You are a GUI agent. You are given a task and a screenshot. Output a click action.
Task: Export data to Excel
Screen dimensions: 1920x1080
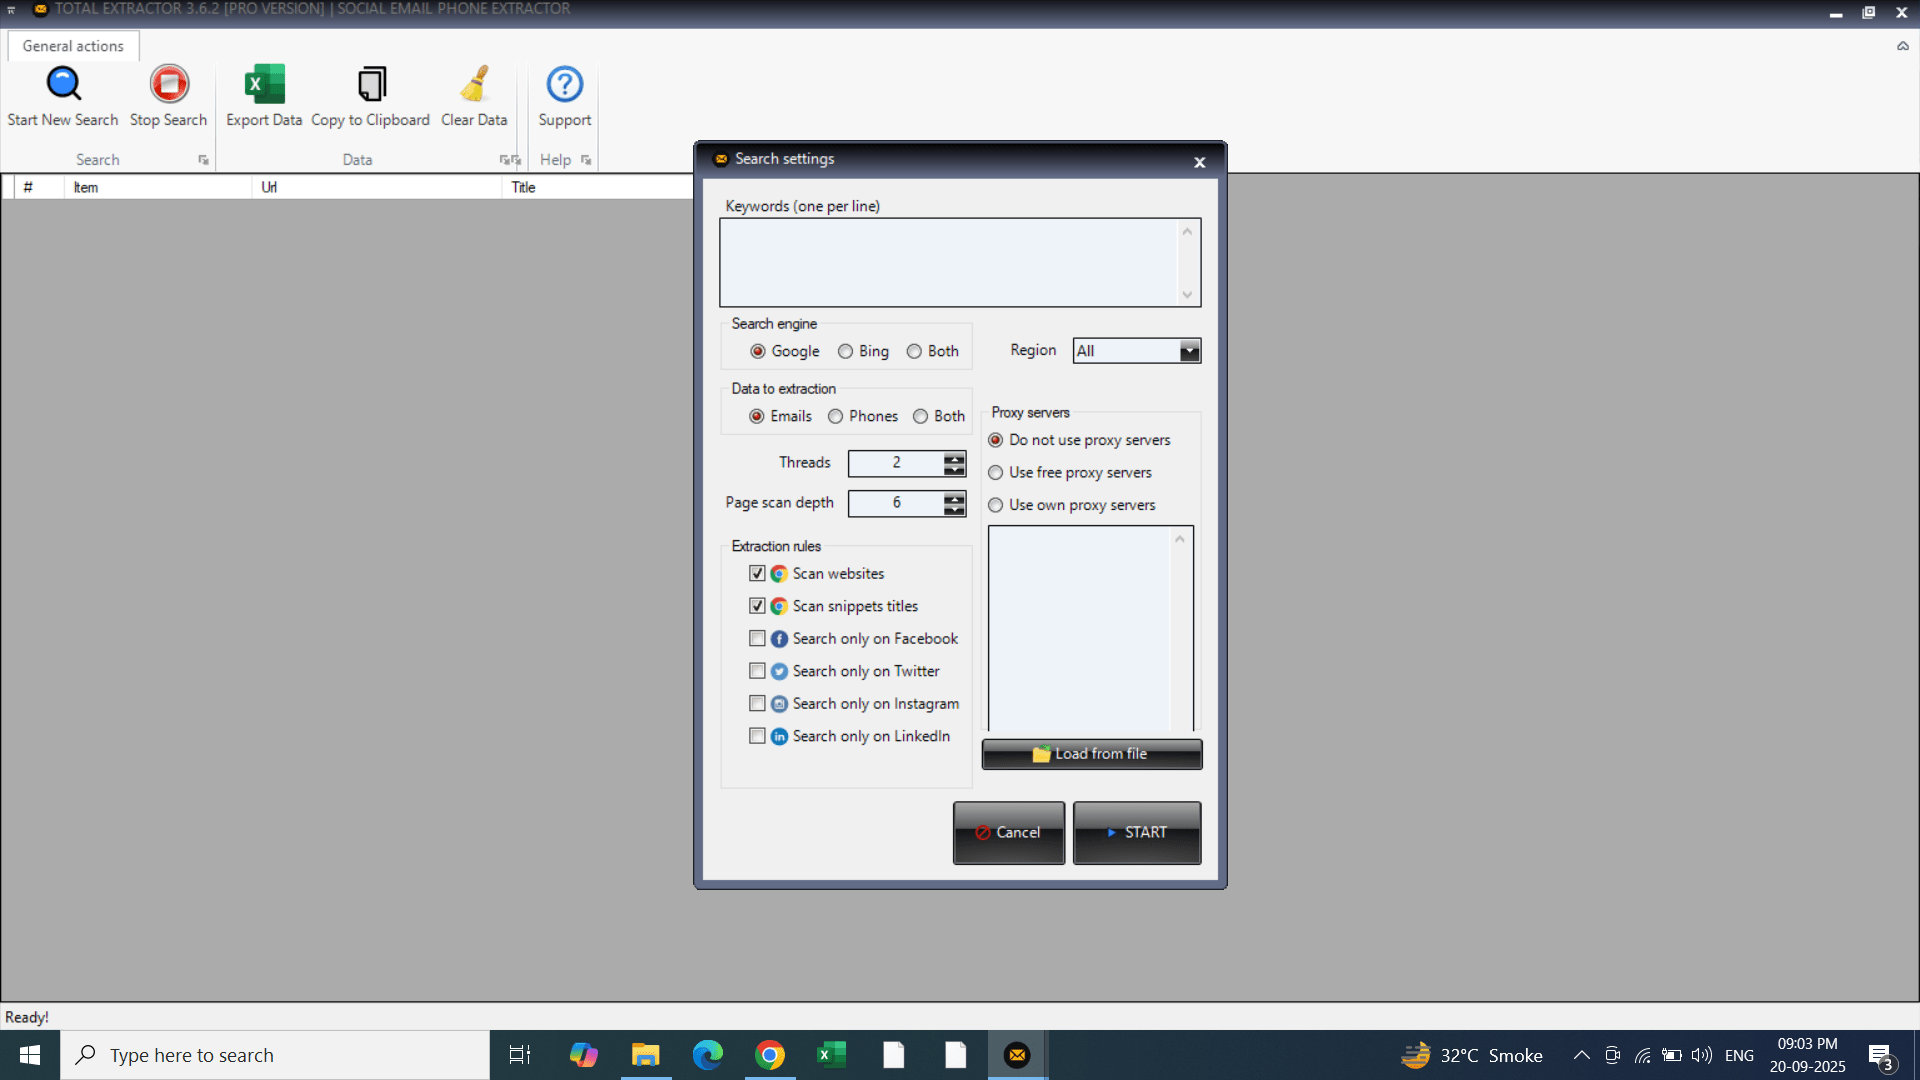point(263,95)
